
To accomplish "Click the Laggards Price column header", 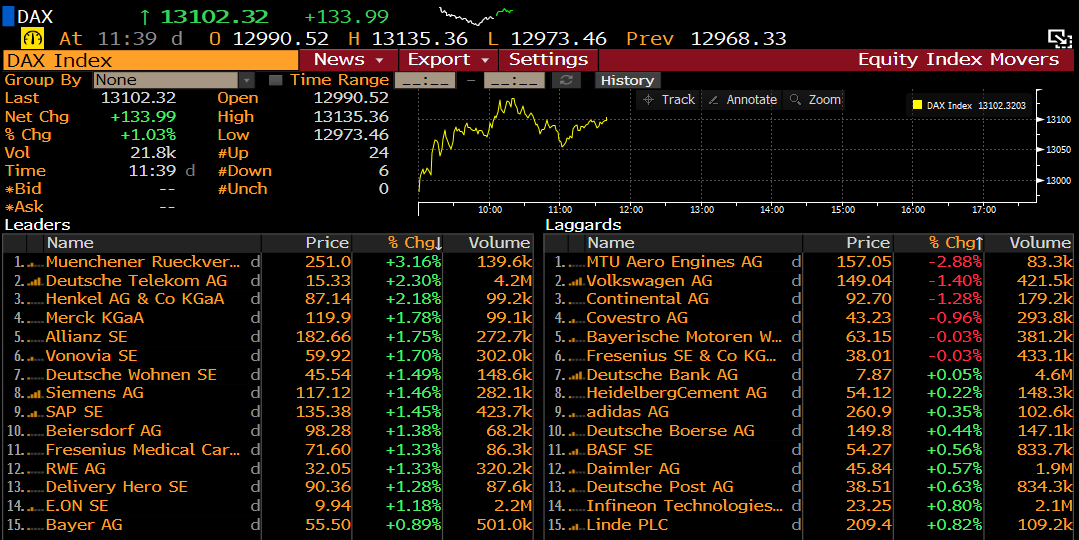I will pyautogui.click(x=847, y=243).
